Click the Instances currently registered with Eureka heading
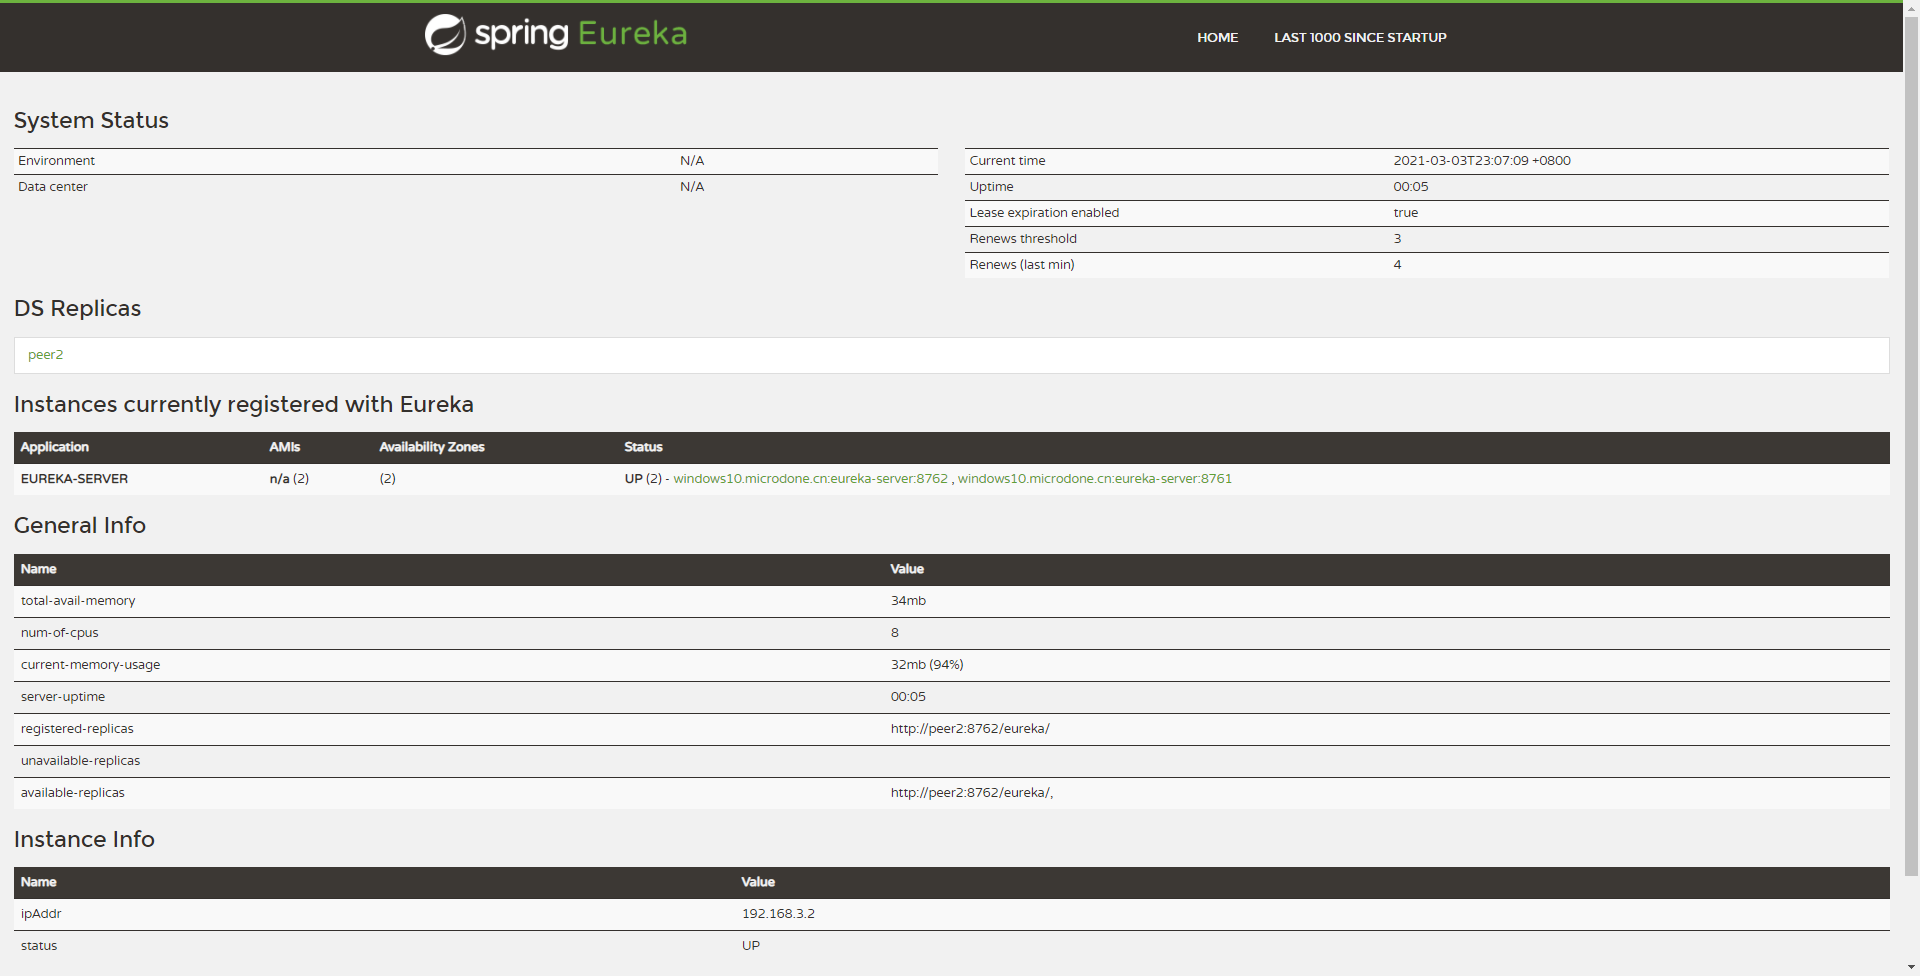The width and height of the screenshot is (1920, 976). tap(244, 404)
